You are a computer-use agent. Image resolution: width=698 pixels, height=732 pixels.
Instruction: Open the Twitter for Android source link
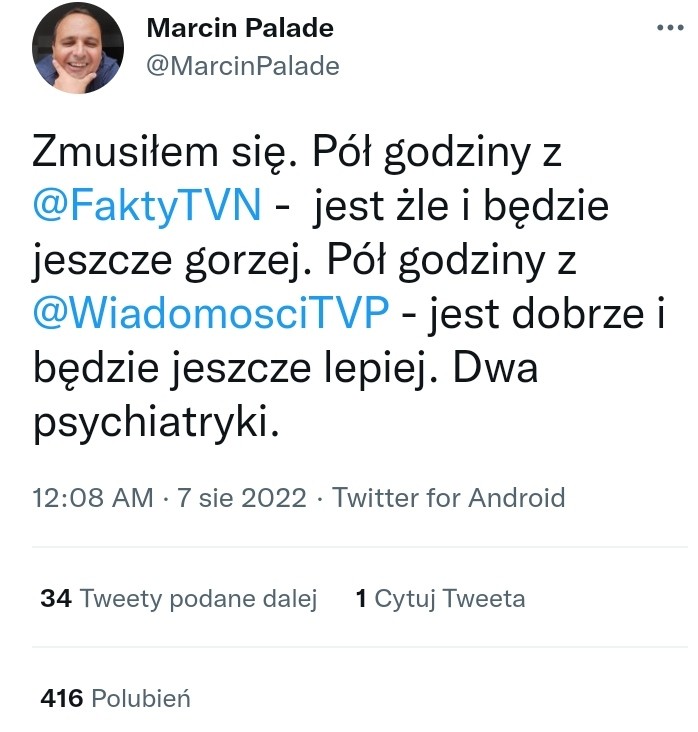(x=449, y=497)
